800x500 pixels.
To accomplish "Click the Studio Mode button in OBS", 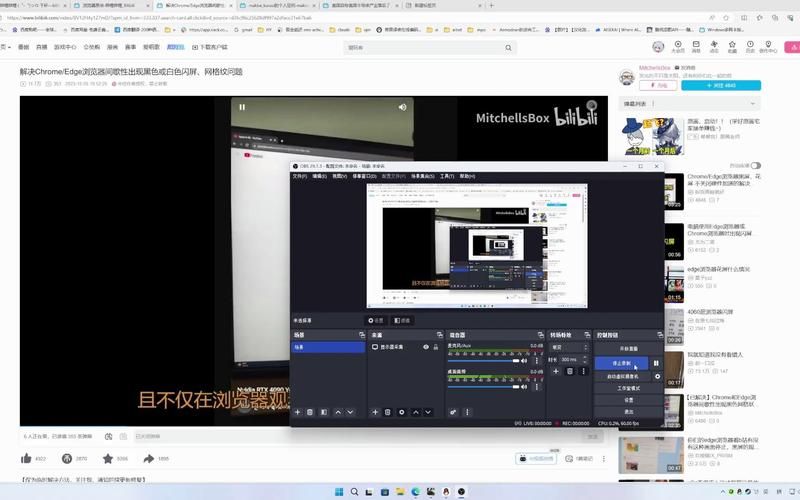I will click(629, 388).
